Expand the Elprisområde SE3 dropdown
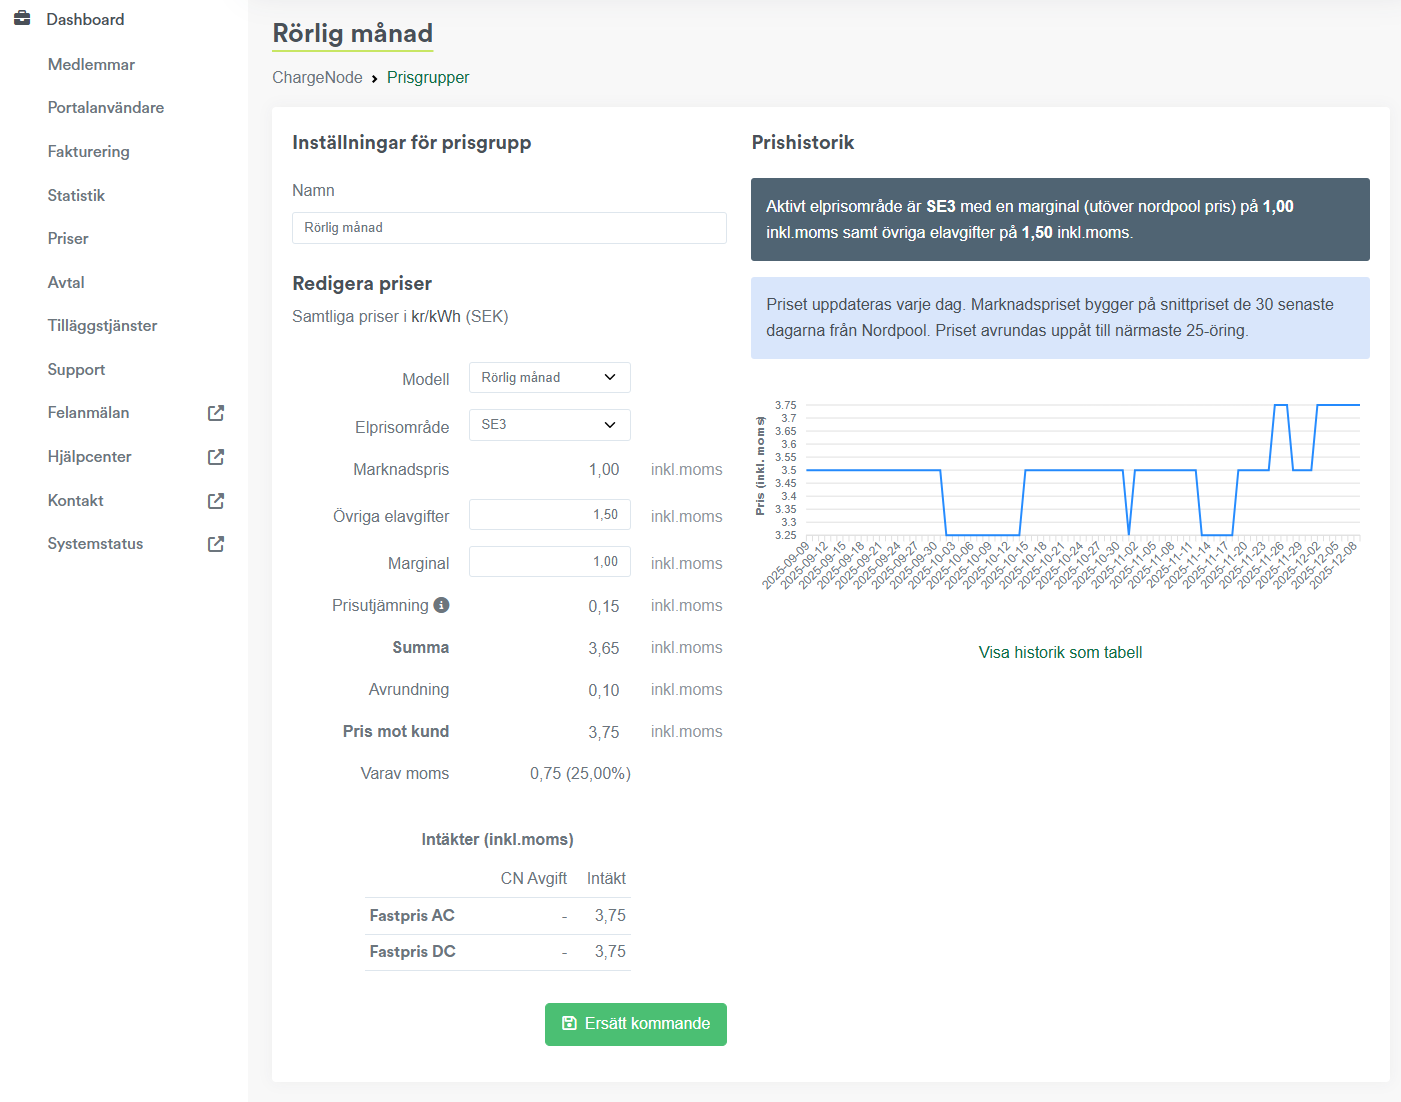The image size is (1401, 1102). pyautogui.click(x=549, y=425)
